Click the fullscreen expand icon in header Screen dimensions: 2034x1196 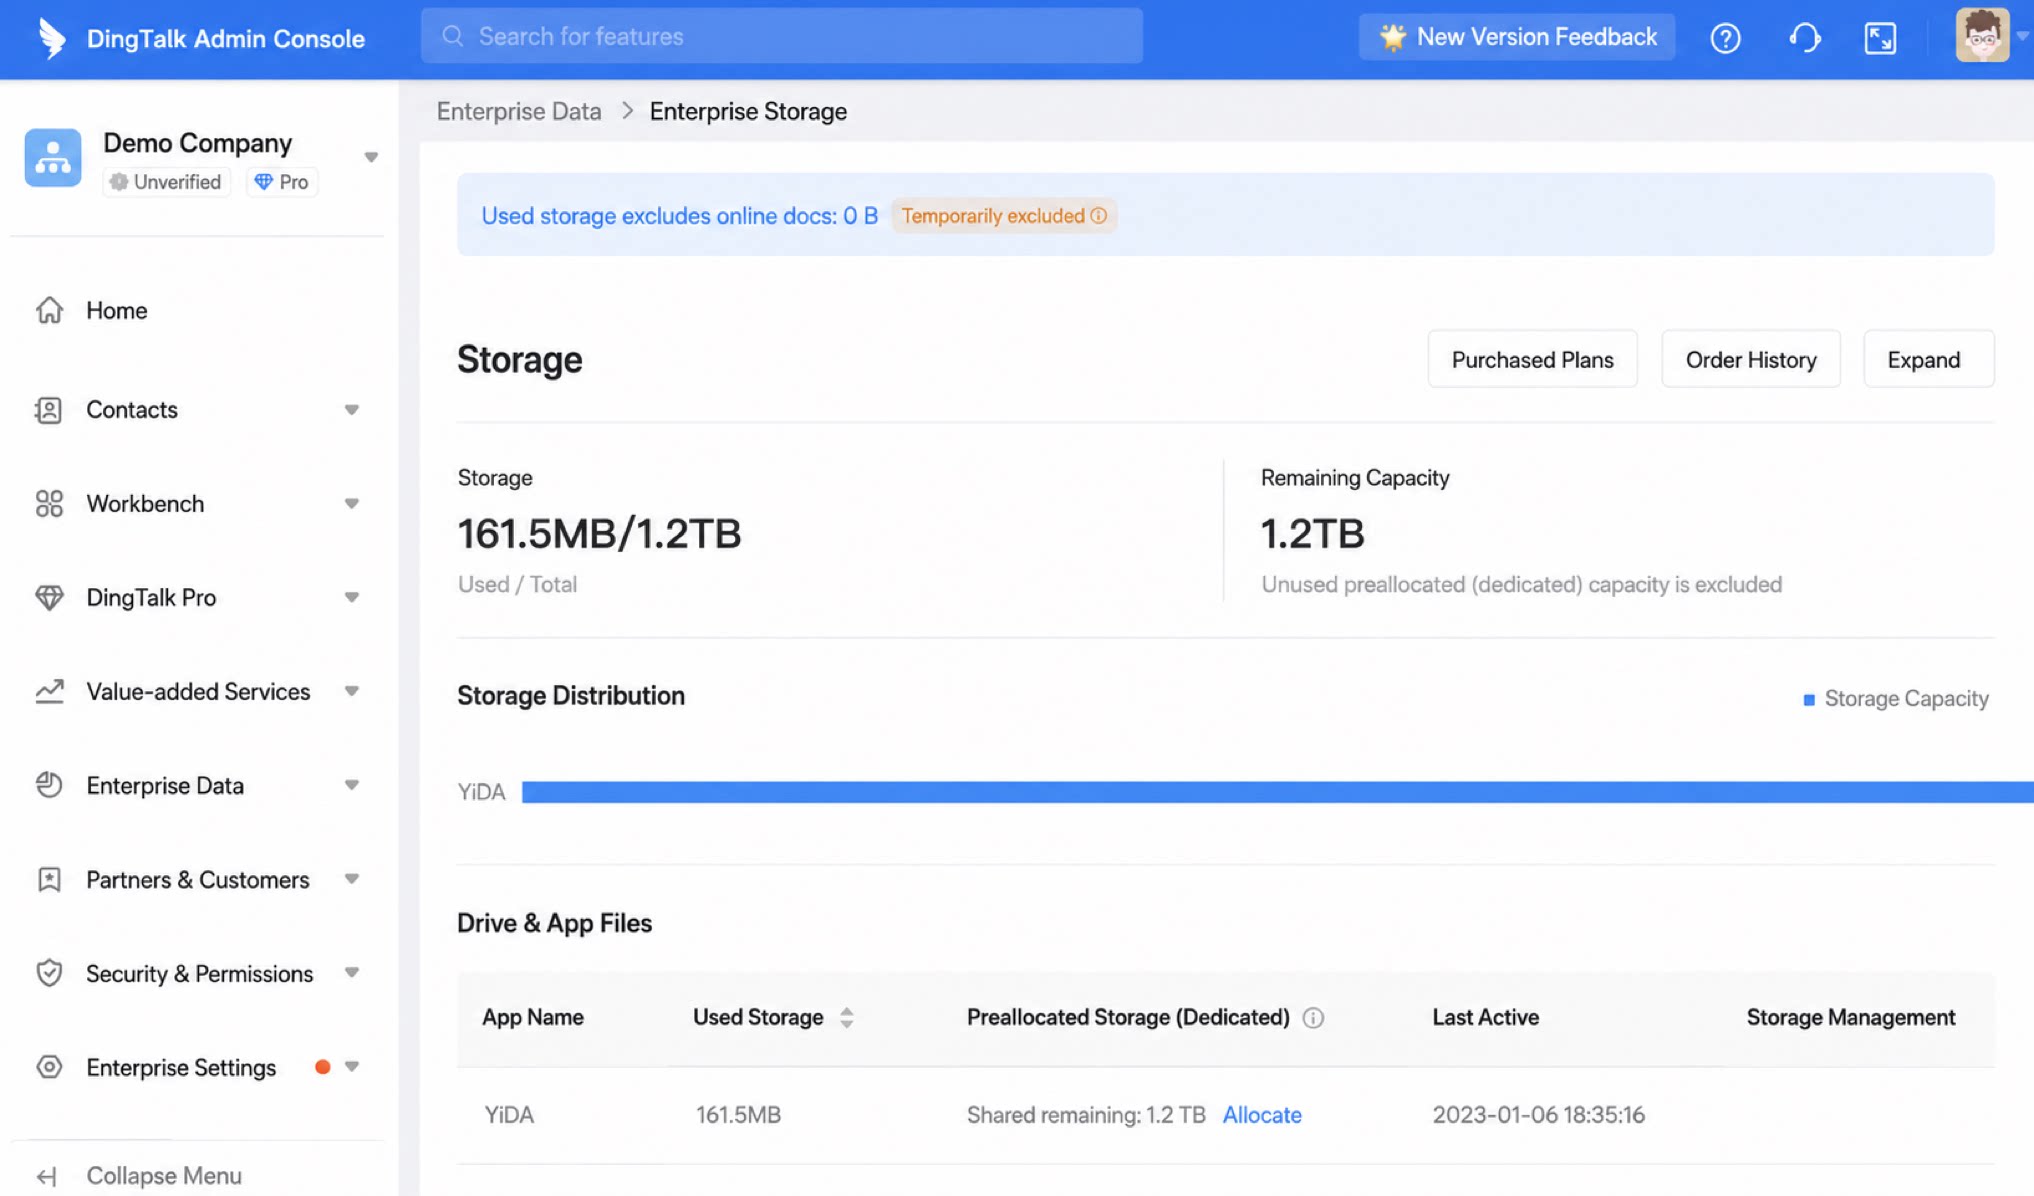tap(1880, 38)
